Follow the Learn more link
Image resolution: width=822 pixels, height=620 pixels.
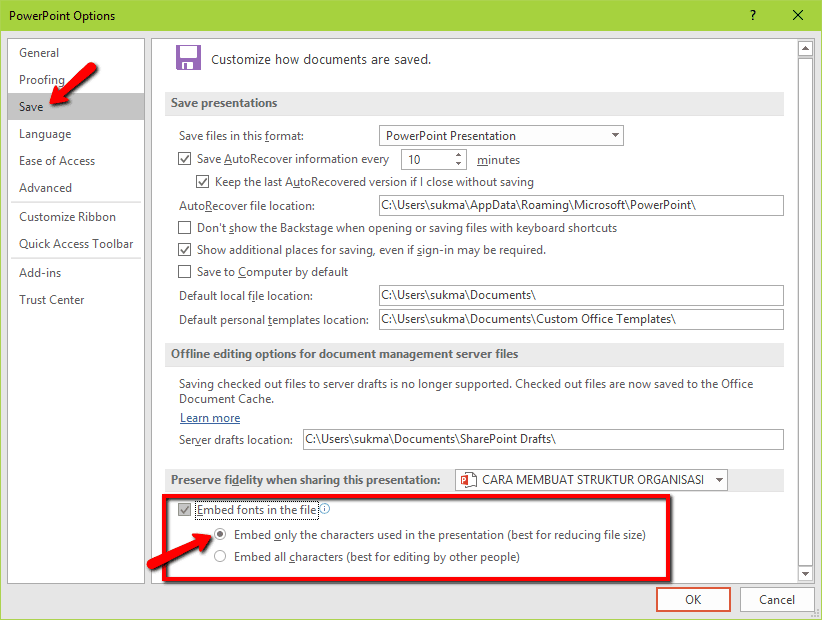coord(210,418)
